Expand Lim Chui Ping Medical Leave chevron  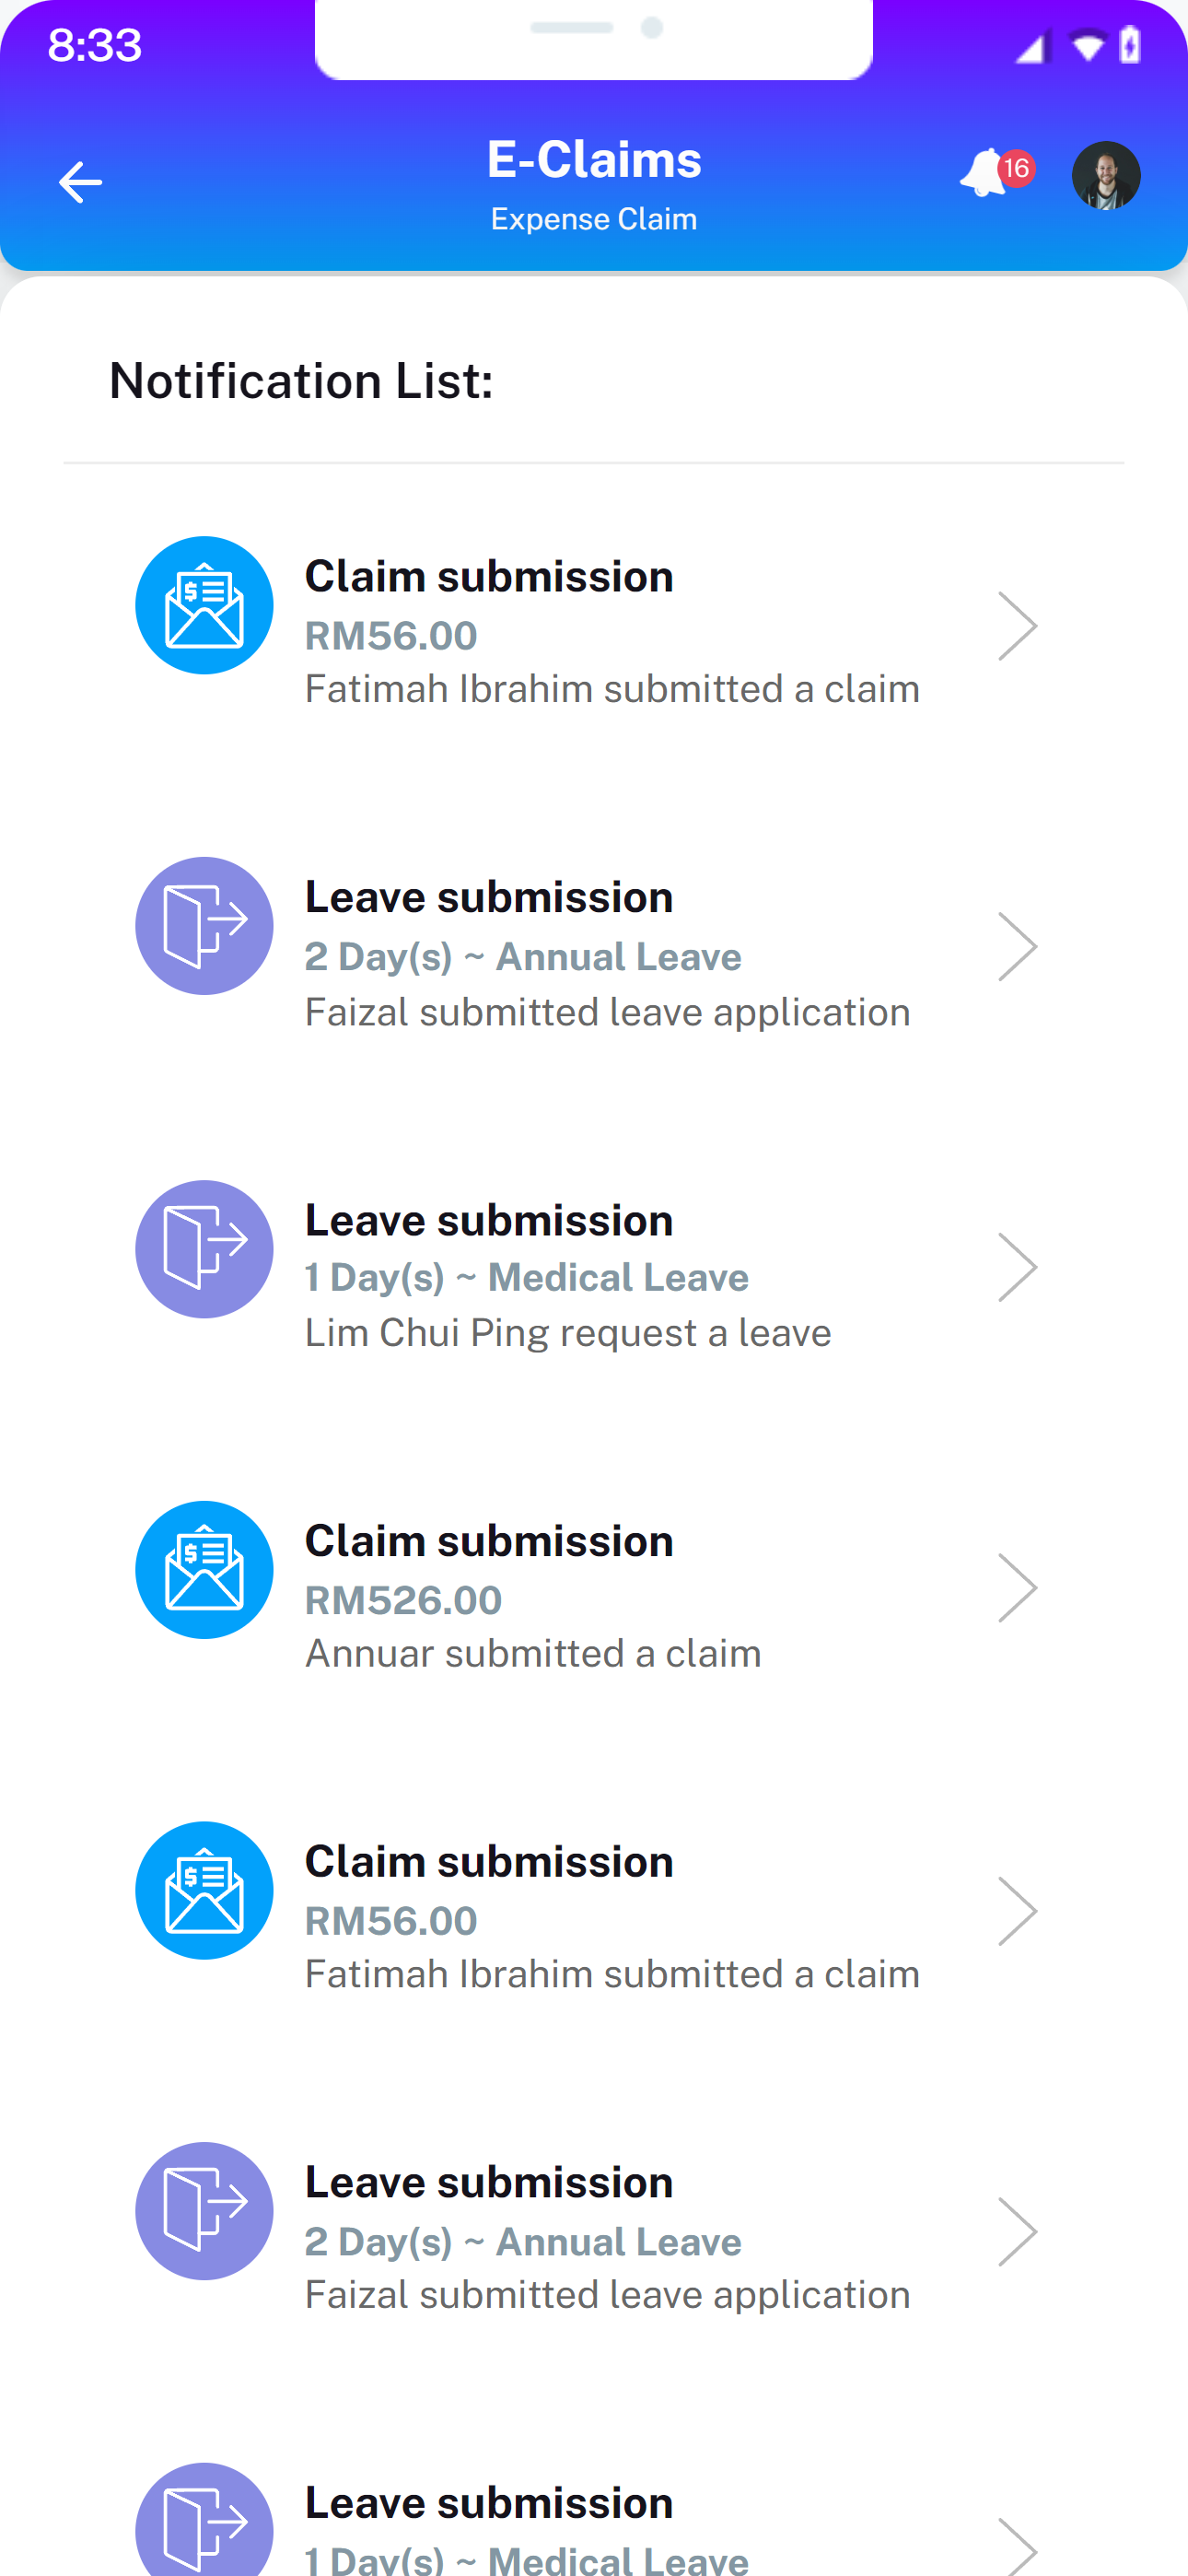click(x=1017, y=1268)
